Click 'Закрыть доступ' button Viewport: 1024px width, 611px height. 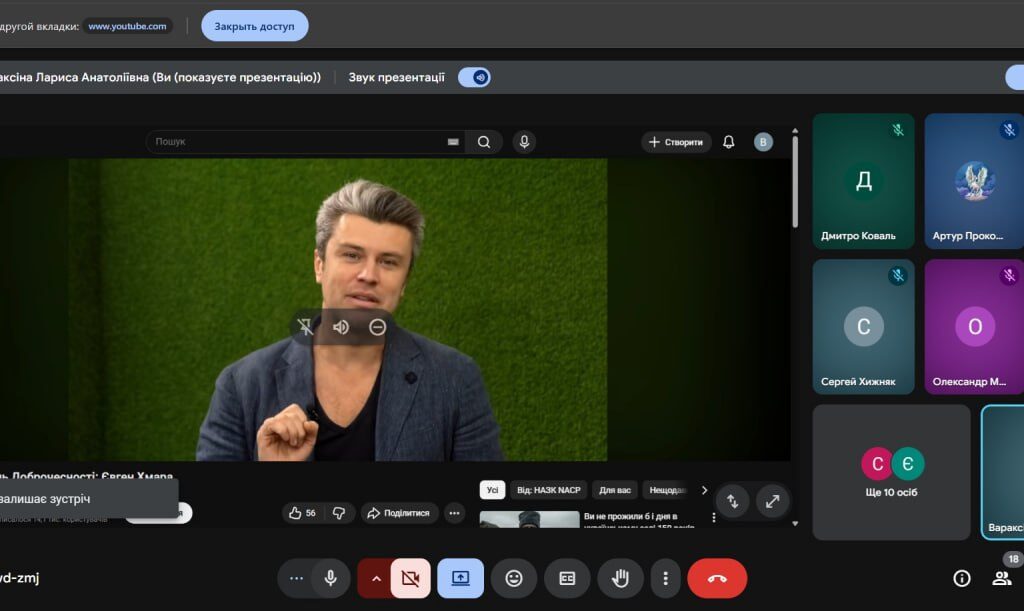pyautogui.click(x=254, y=26)
